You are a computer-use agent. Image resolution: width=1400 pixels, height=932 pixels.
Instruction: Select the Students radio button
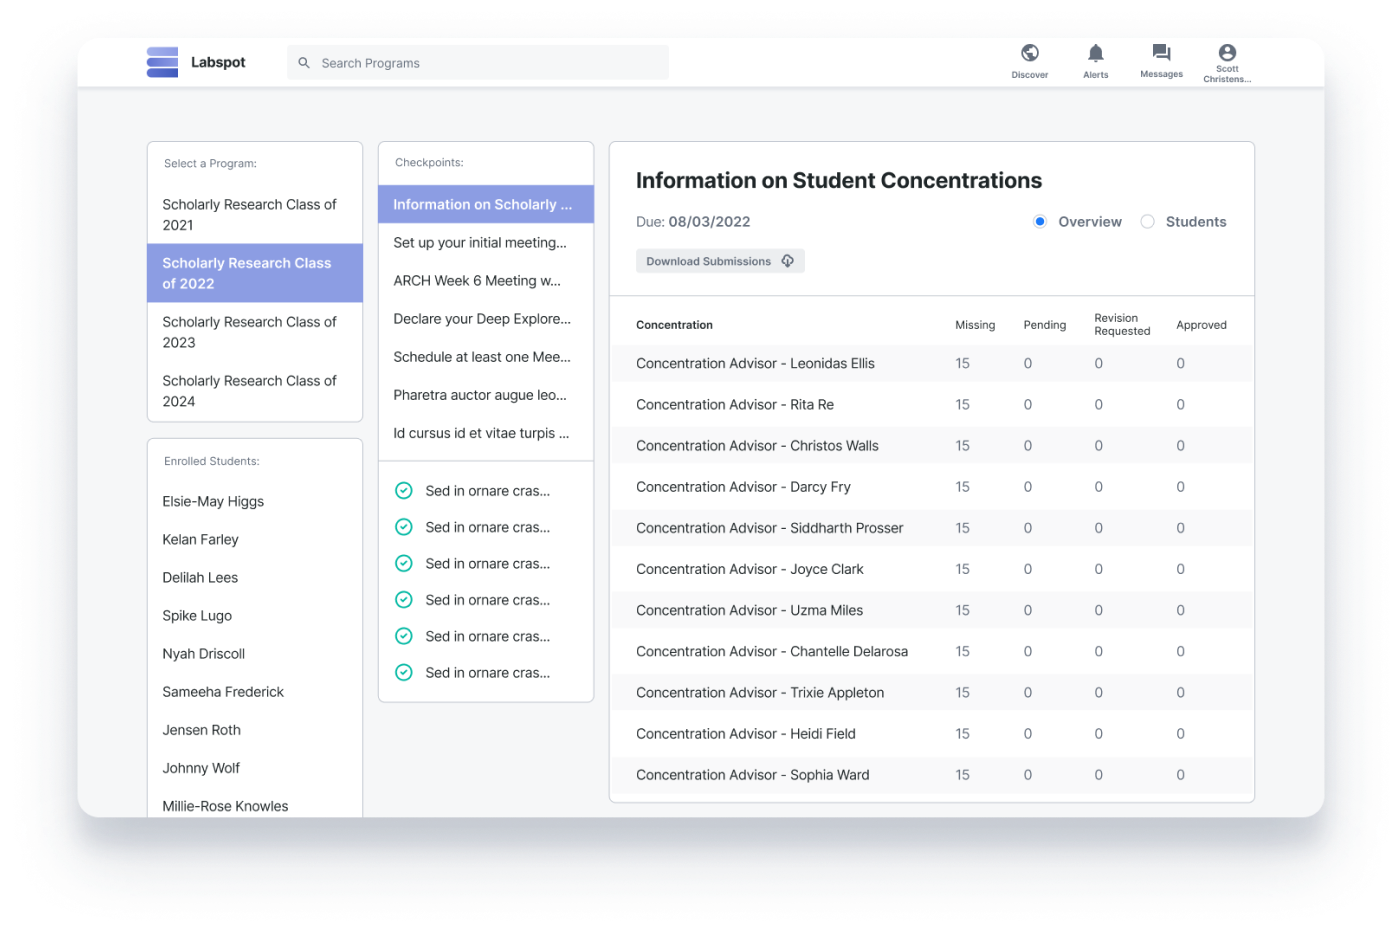tap(1147, 222)
